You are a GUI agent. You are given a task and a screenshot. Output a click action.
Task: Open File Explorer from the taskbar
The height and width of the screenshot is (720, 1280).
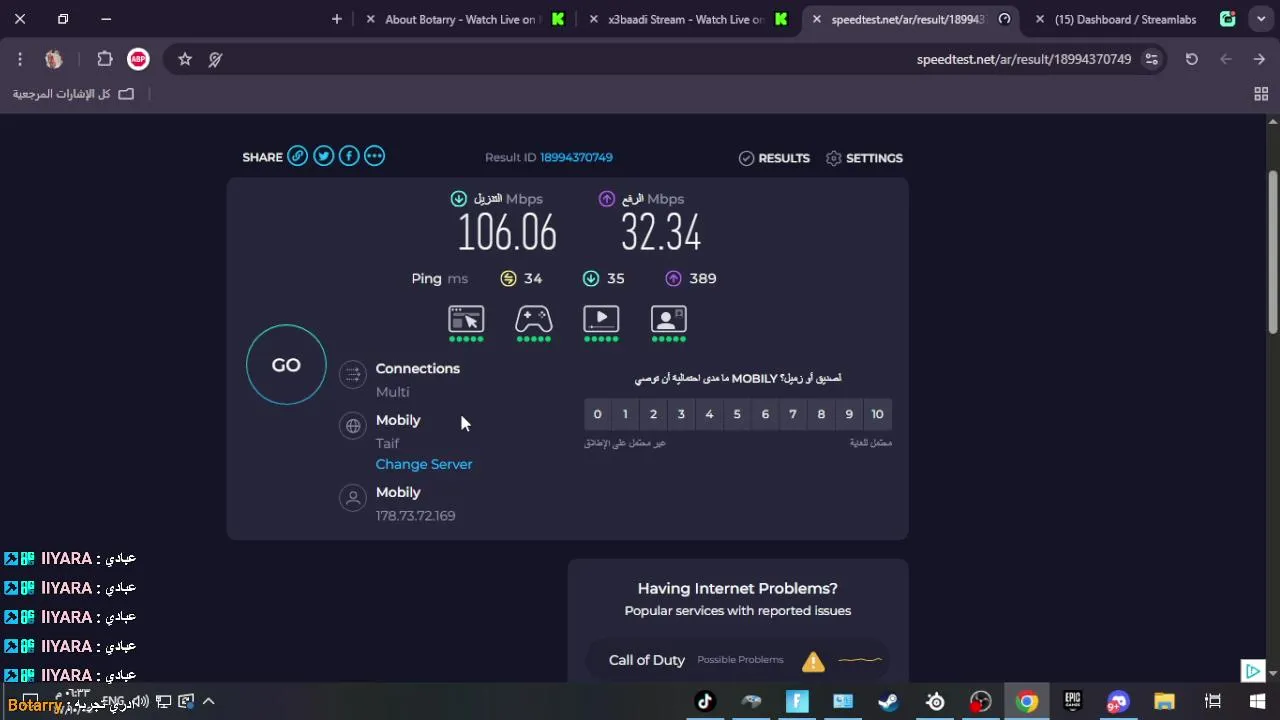[1164, 701]
